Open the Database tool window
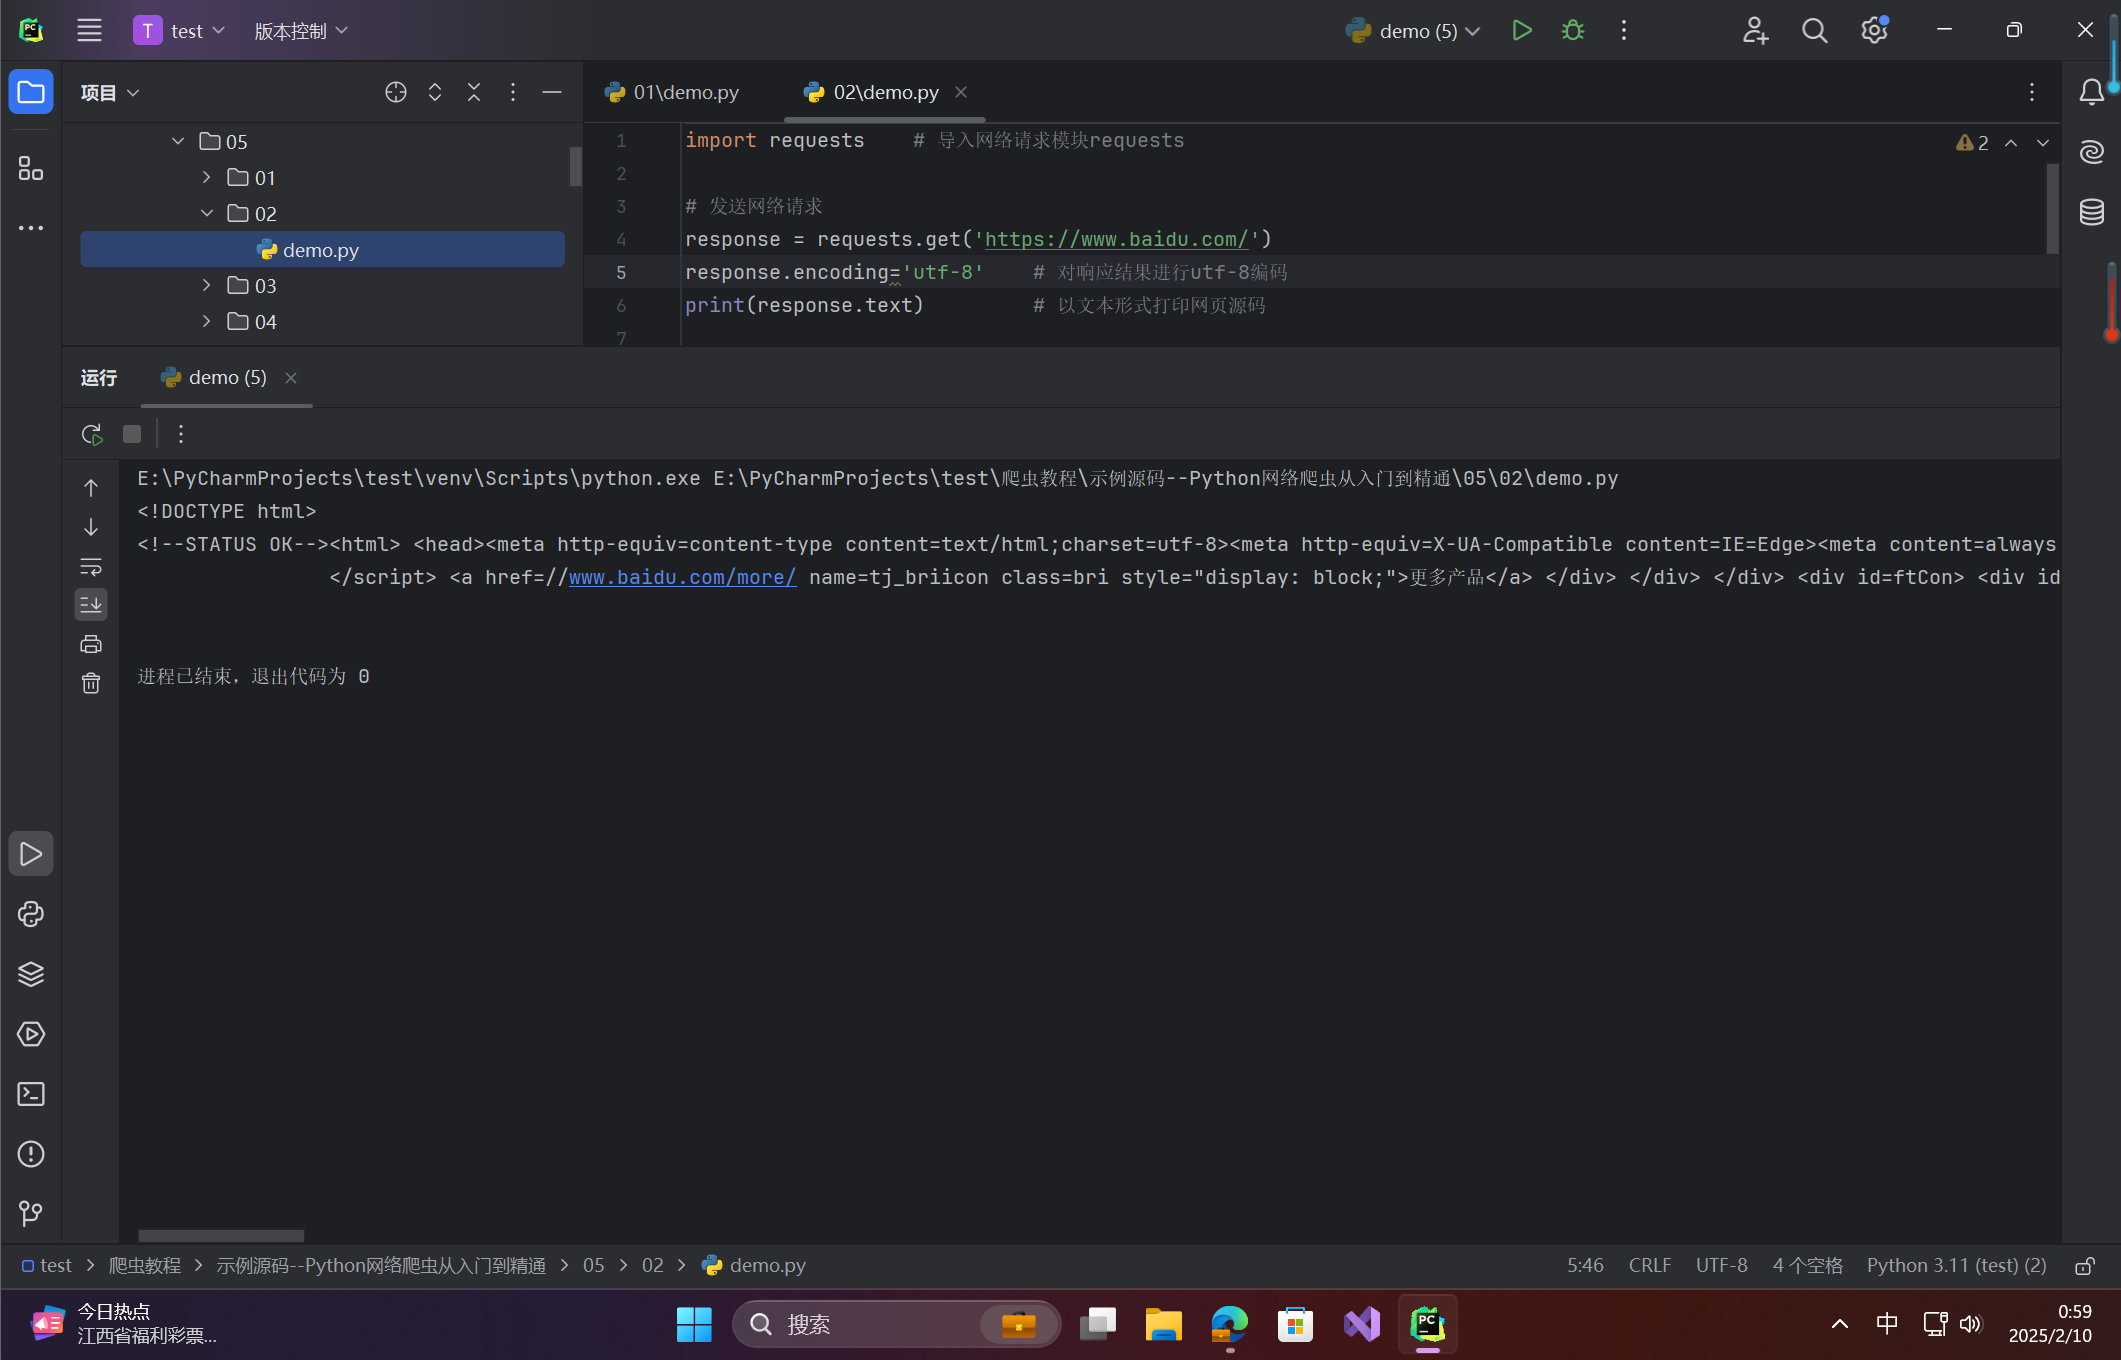This screenshot has height=1360, width=2121. (x=2091, y=212)
